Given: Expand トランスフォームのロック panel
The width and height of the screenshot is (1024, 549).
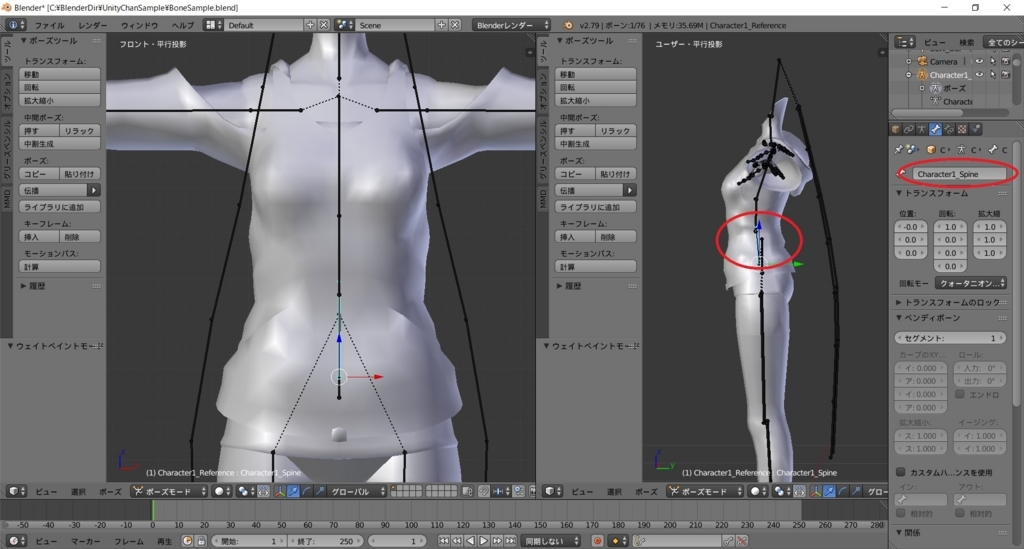Looking at the screenshot, I should click(x=899, y=302).
